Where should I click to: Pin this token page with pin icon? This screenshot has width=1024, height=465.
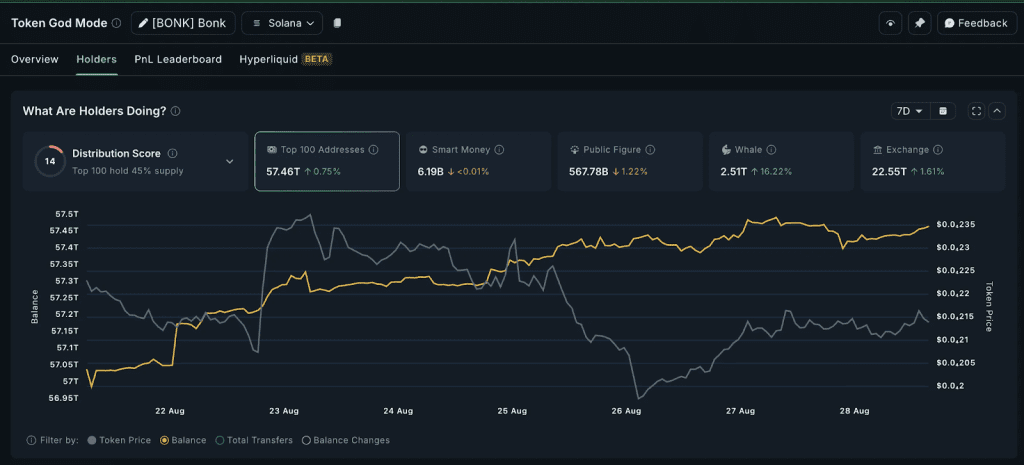pyautogui.click(x=920, y=23)
